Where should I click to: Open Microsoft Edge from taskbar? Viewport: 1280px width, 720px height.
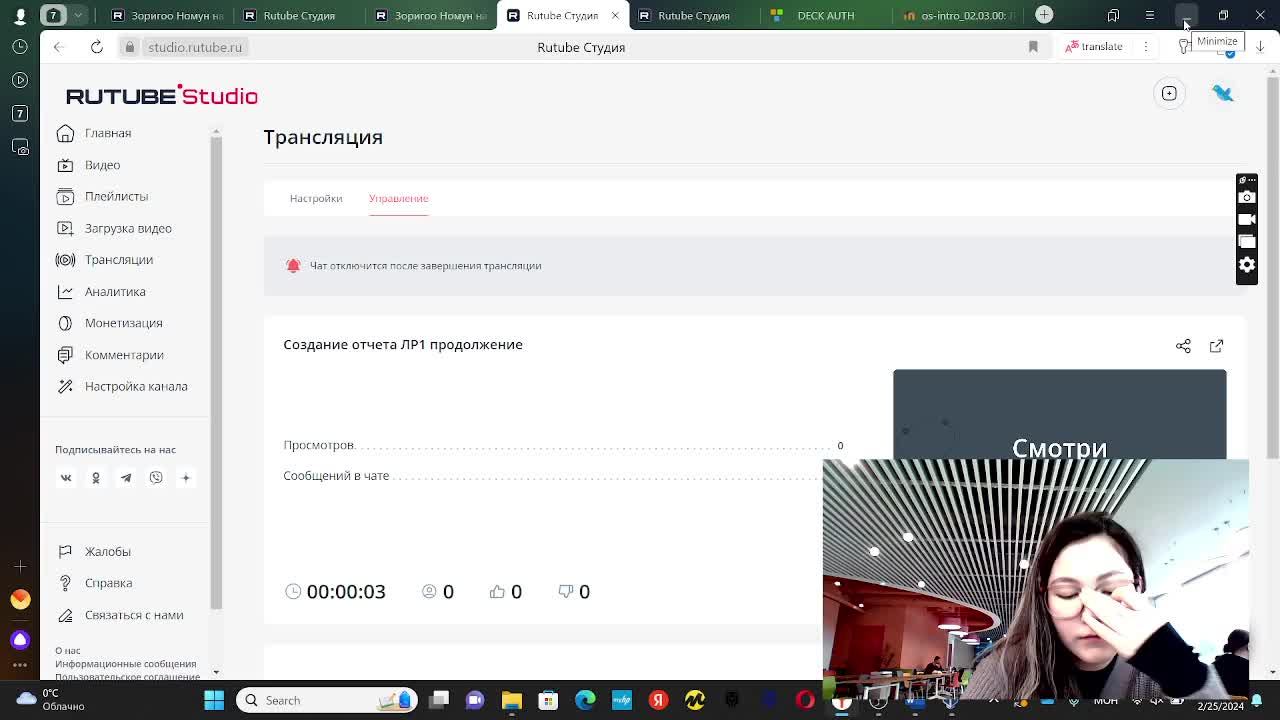tap(585, 700)
